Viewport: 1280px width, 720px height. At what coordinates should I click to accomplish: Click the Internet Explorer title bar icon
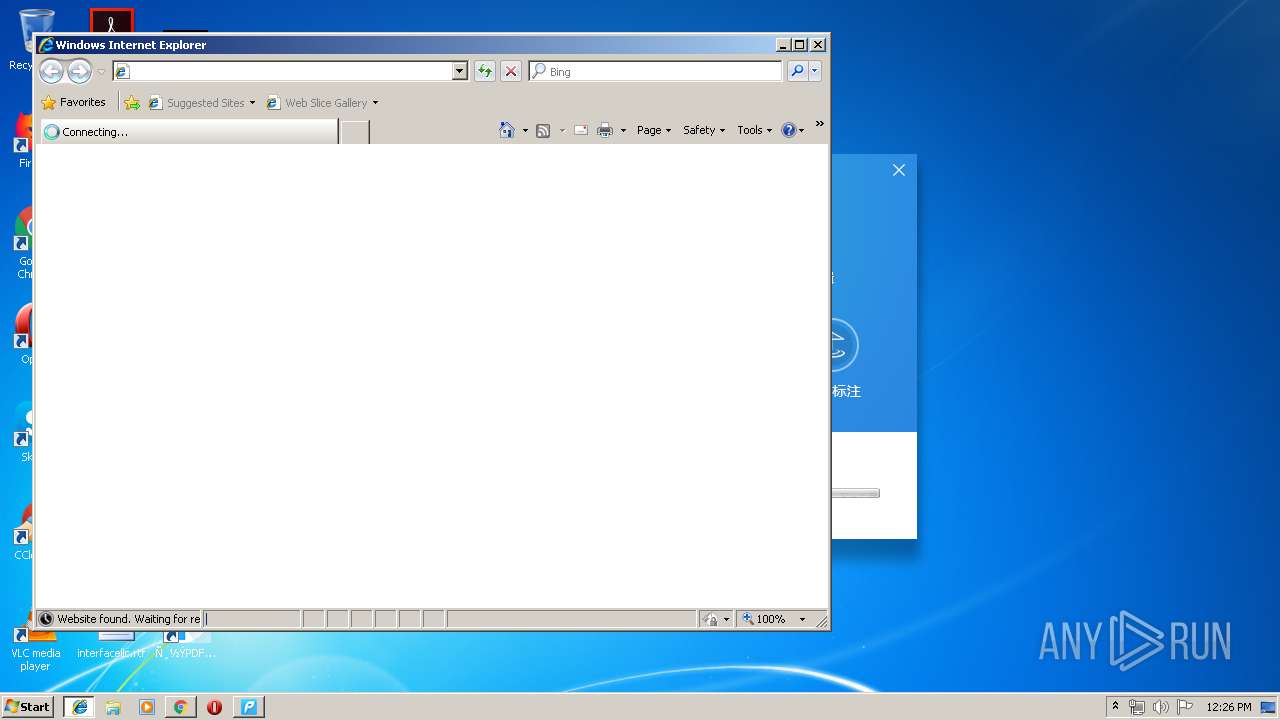pos(45,45)
